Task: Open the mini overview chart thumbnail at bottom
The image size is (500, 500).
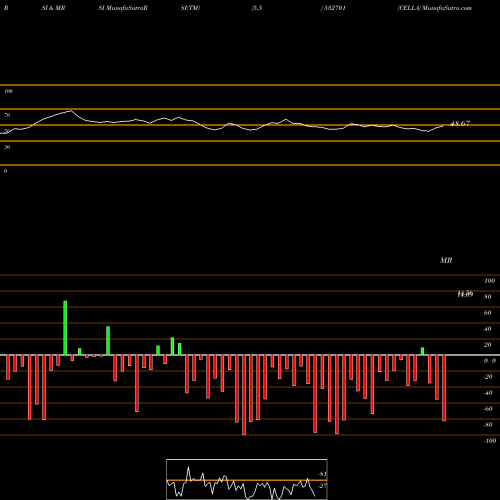Action: point(247,479)
